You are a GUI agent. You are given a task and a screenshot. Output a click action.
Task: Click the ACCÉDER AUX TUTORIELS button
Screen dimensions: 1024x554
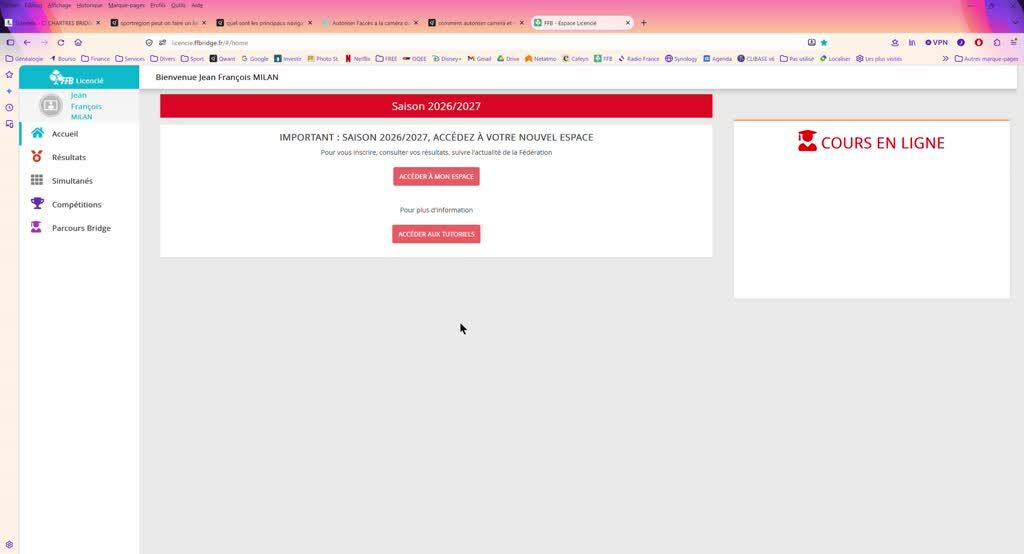[436, 234]
